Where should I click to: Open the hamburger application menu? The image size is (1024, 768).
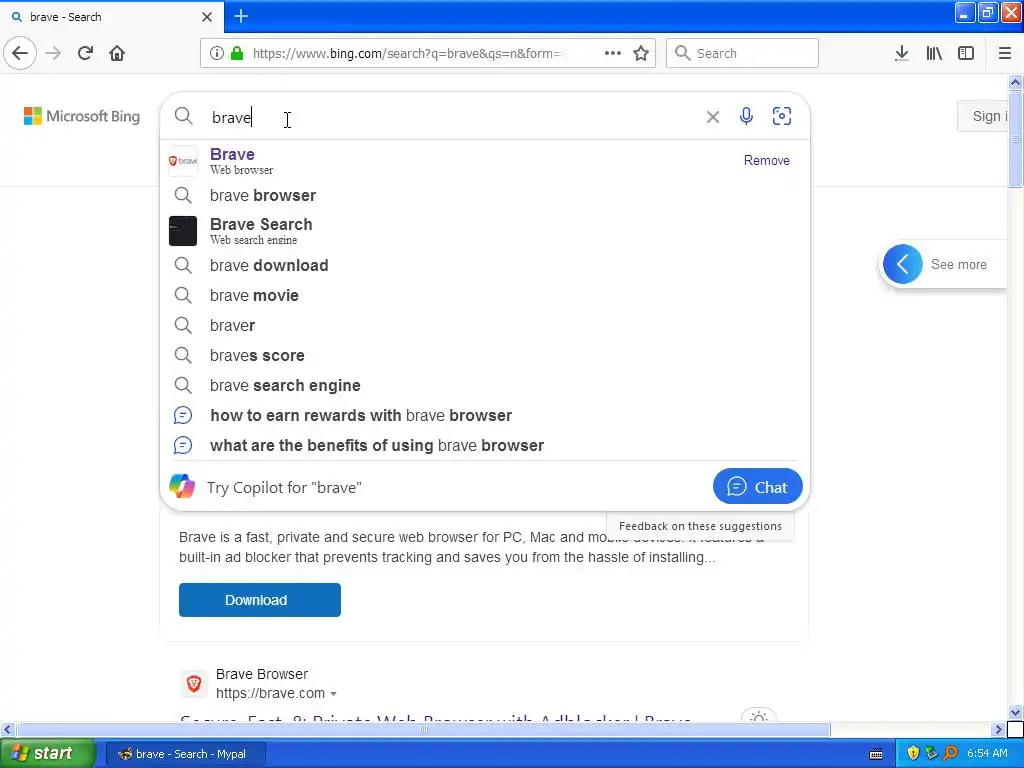pyautogui.click(x=1004, y=53)
